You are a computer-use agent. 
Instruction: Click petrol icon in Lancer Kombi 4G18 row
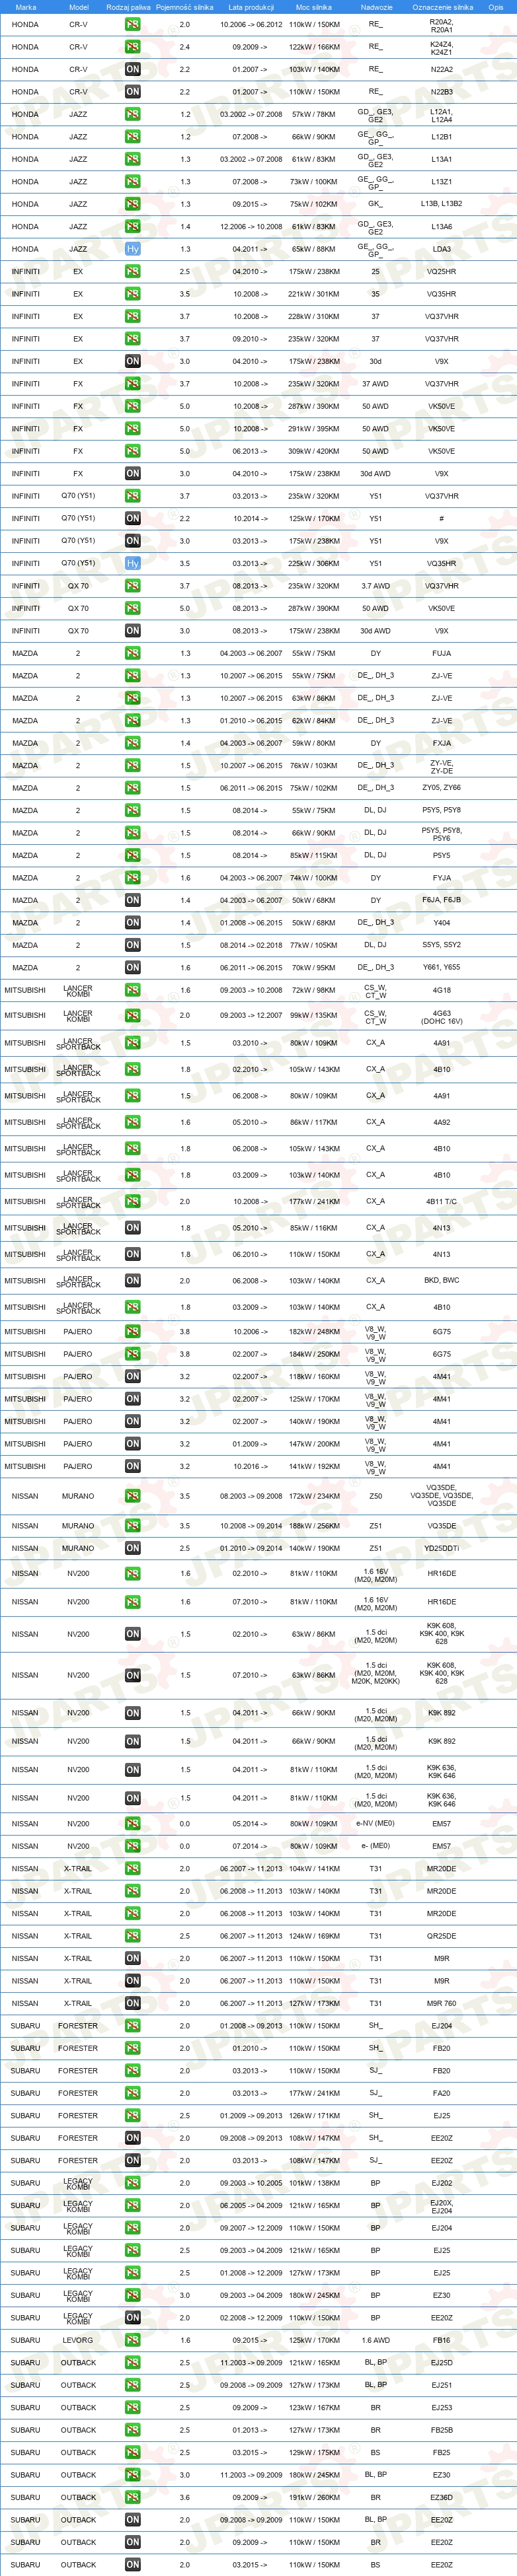pos(132,990)
